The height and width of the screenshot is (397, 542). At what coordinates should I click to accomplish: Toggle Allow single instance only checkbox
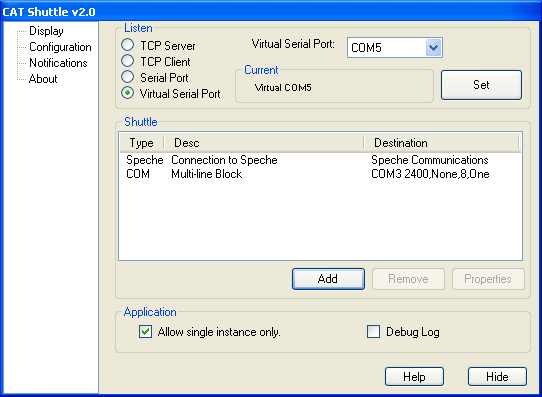146,332
